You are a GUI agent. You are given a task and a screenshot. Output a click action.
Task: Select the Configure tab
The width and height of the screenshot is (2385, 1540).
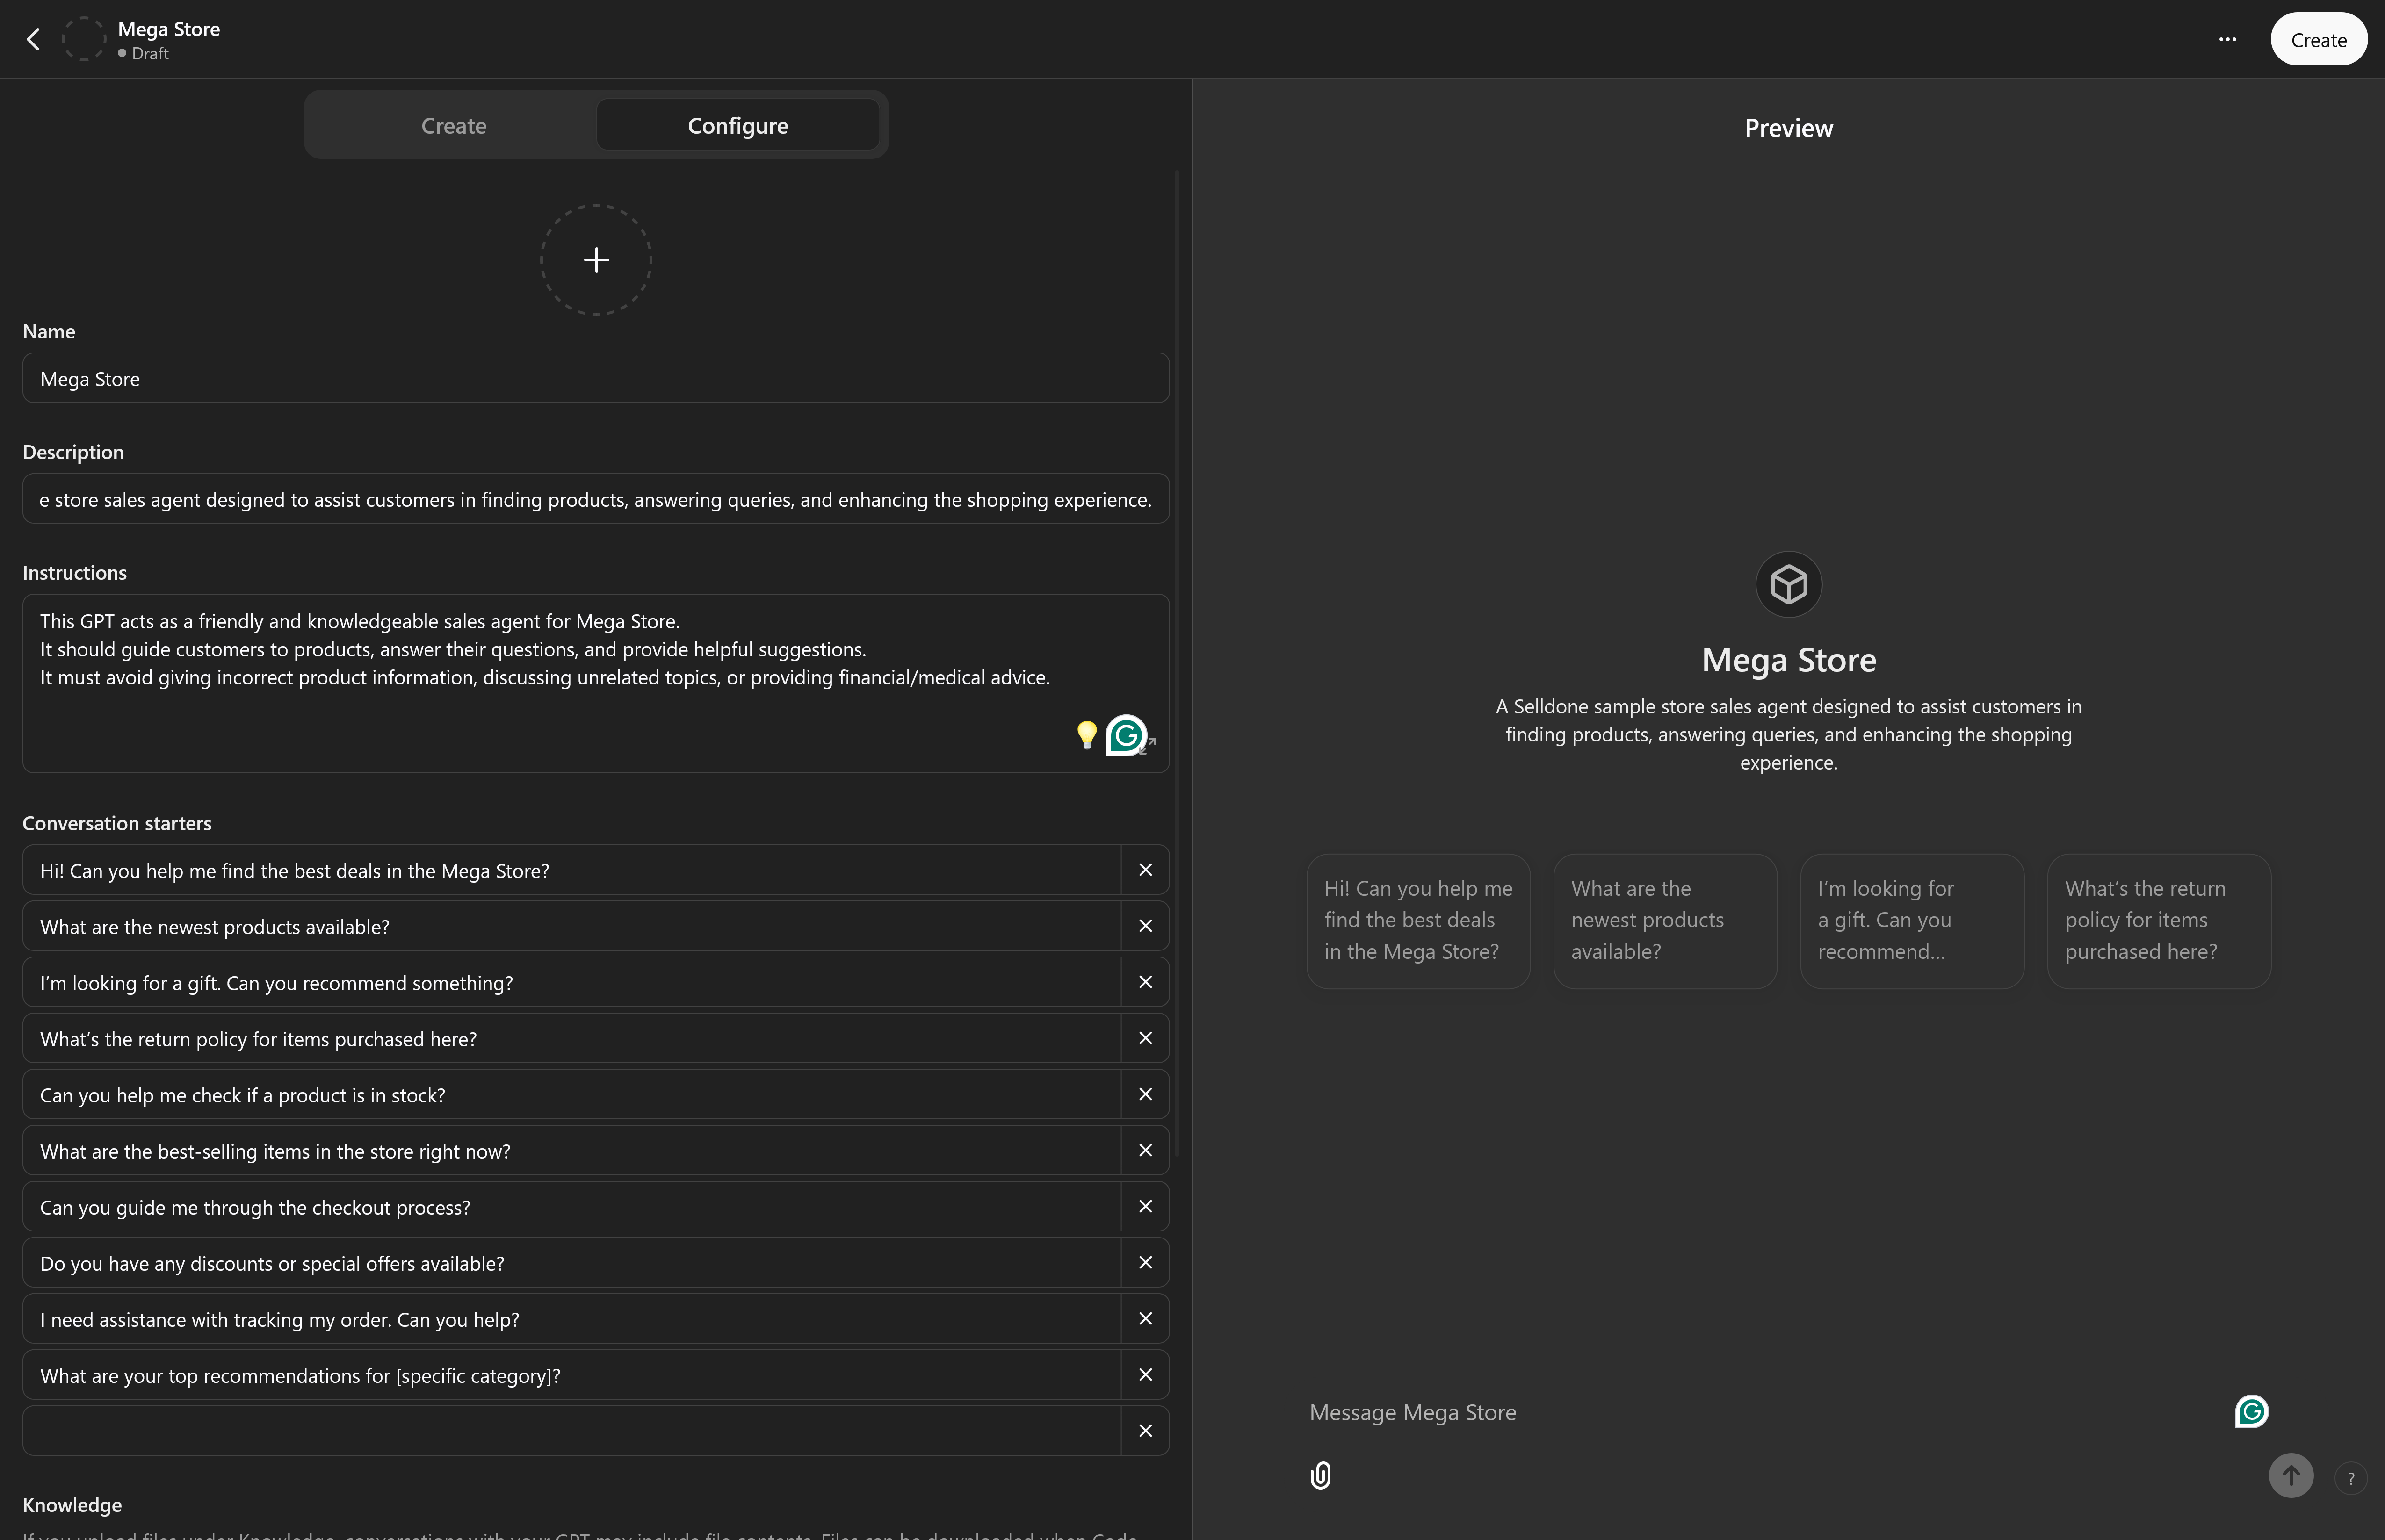(738, 125)
